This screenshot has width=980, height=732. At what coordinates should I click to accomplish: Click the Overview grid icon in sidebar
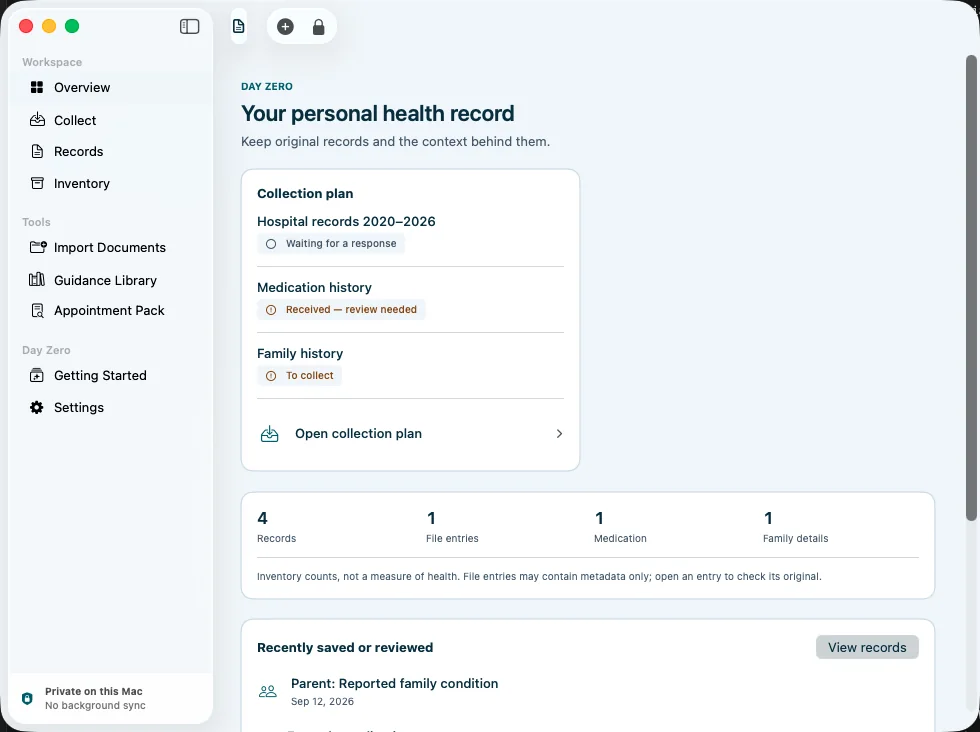click(37, 88)
